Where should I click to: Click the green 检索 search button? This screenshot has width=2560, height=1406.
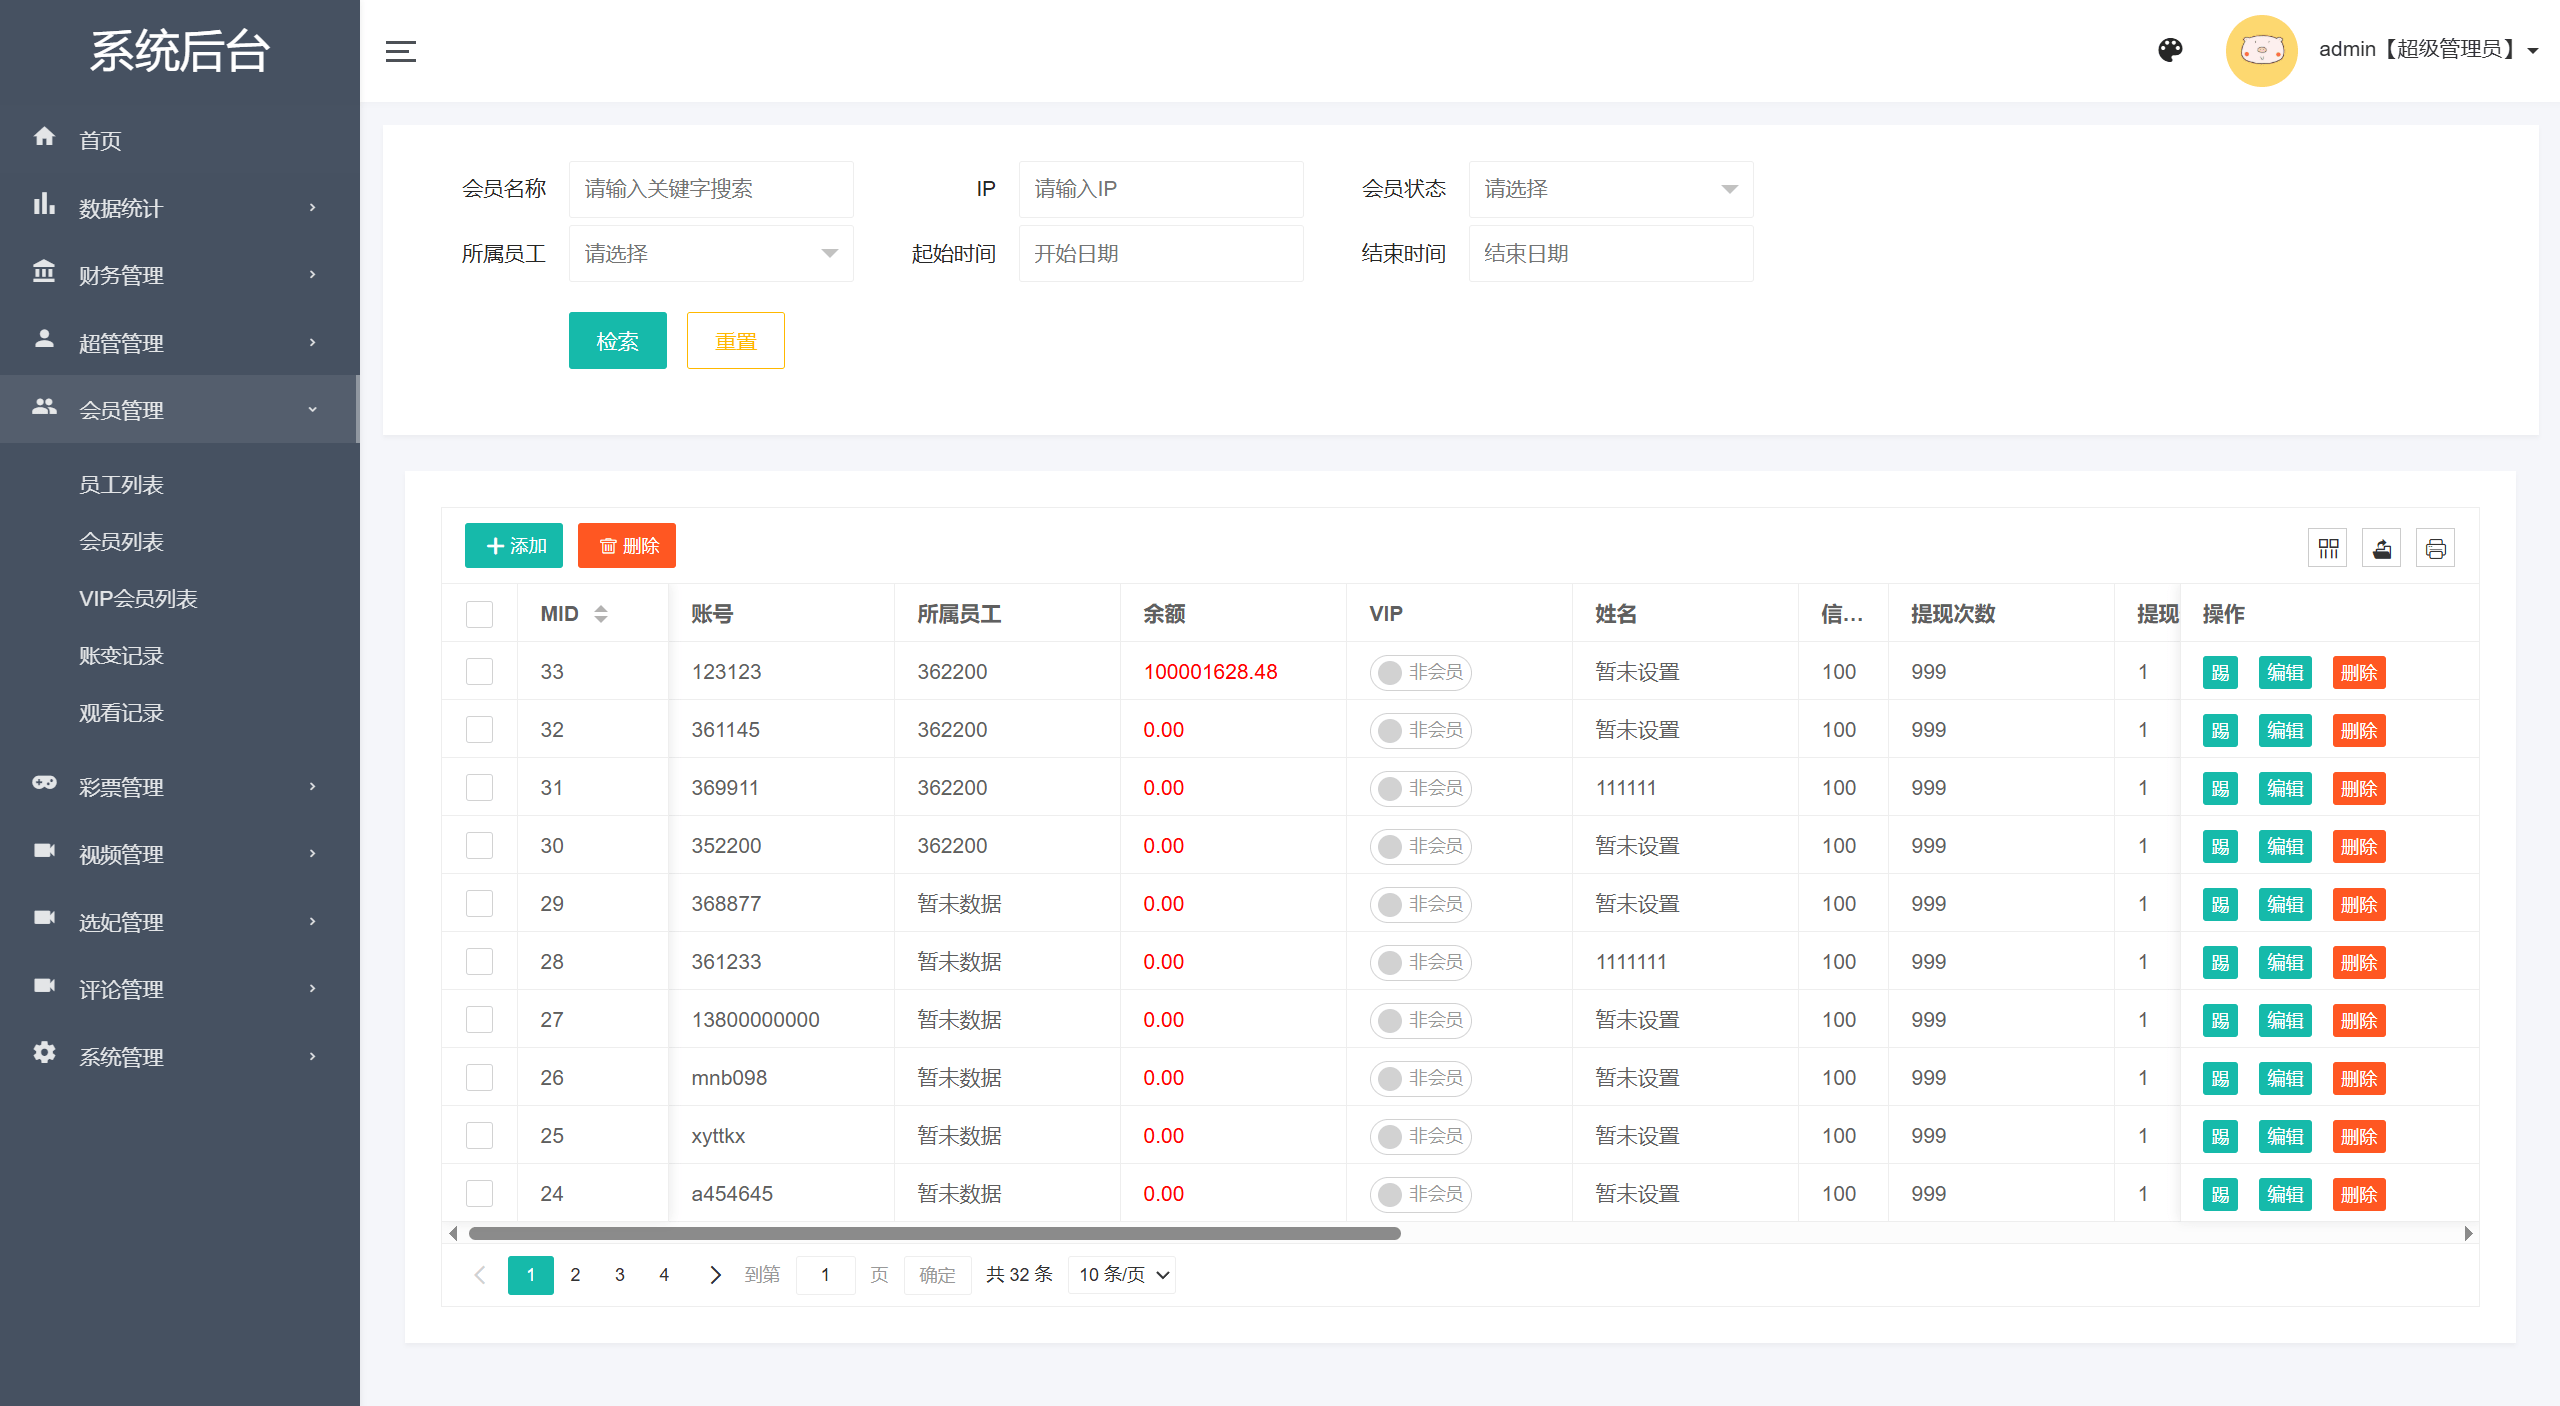click(617, 341)
